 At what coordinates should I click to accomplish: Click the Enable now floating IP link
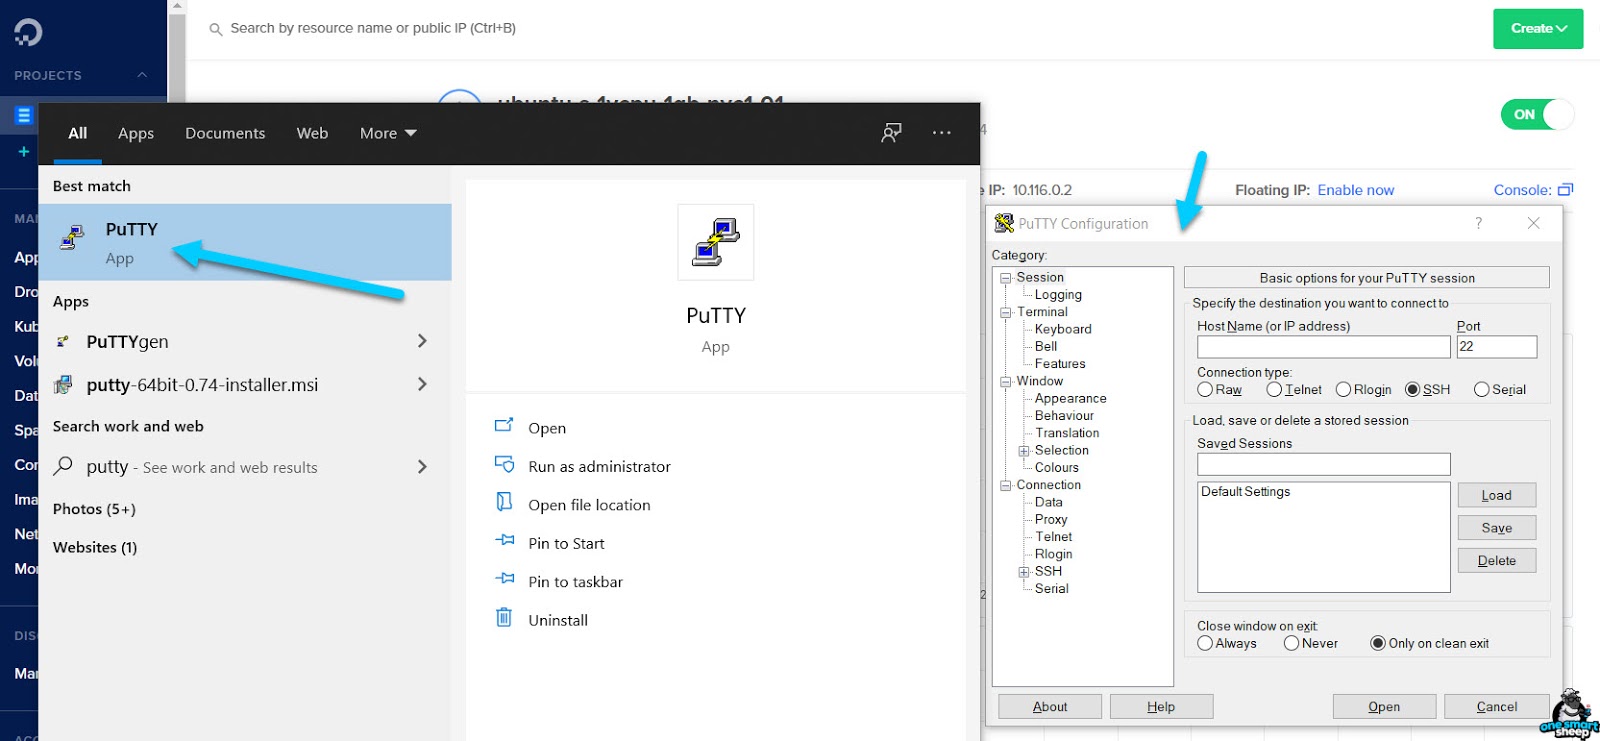point(1355,190)
